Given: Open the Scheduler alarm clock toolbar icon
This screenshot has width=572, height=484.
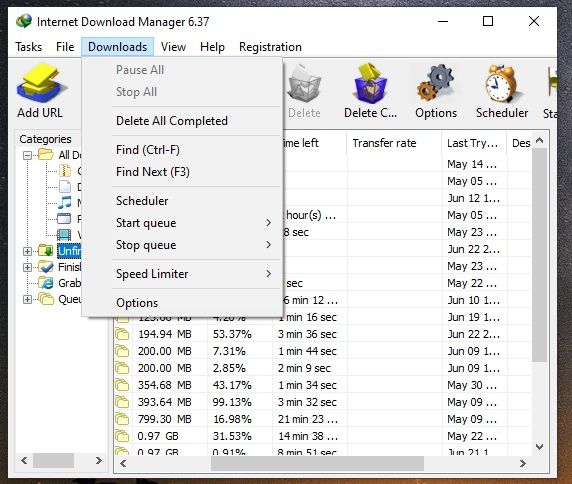Looking at the screenshot, I should coord(502,84).
